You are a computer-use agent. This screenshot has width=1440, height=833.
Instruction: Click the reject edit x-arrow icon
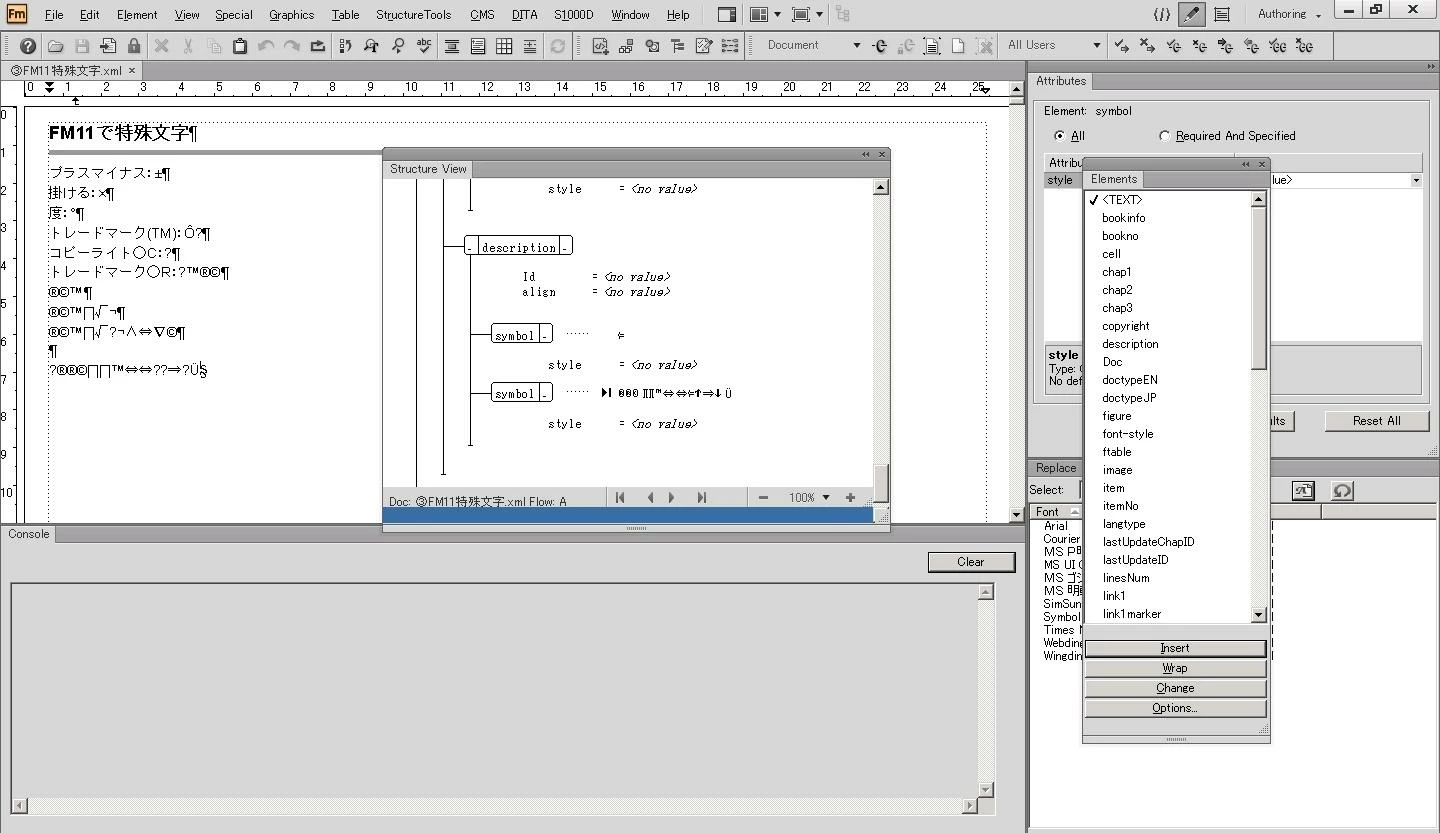point(1148,46)
